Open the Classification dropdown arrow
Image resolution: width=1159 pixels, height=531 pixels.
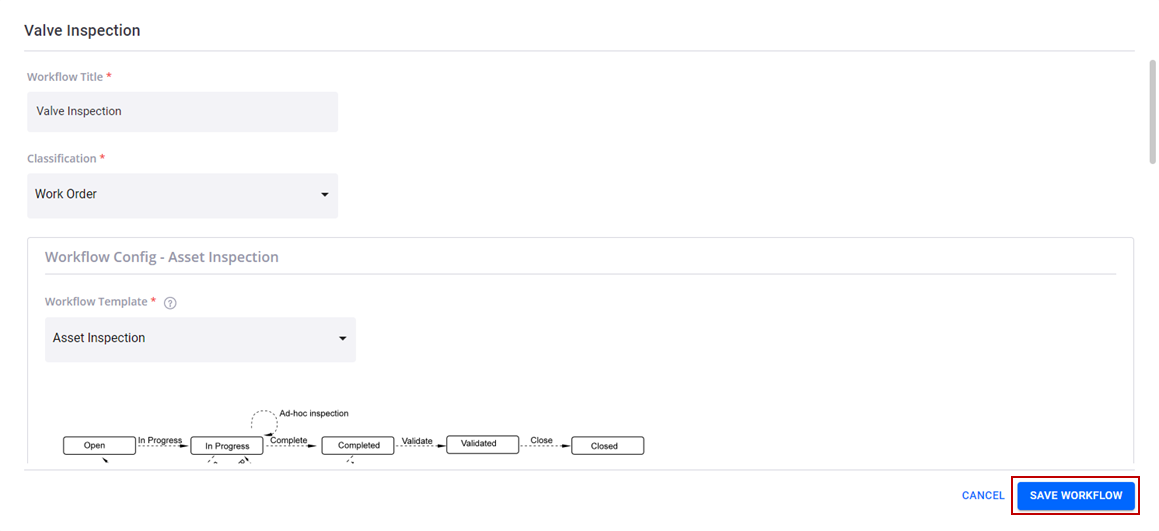pyautogui.click(x=324, y=195)
